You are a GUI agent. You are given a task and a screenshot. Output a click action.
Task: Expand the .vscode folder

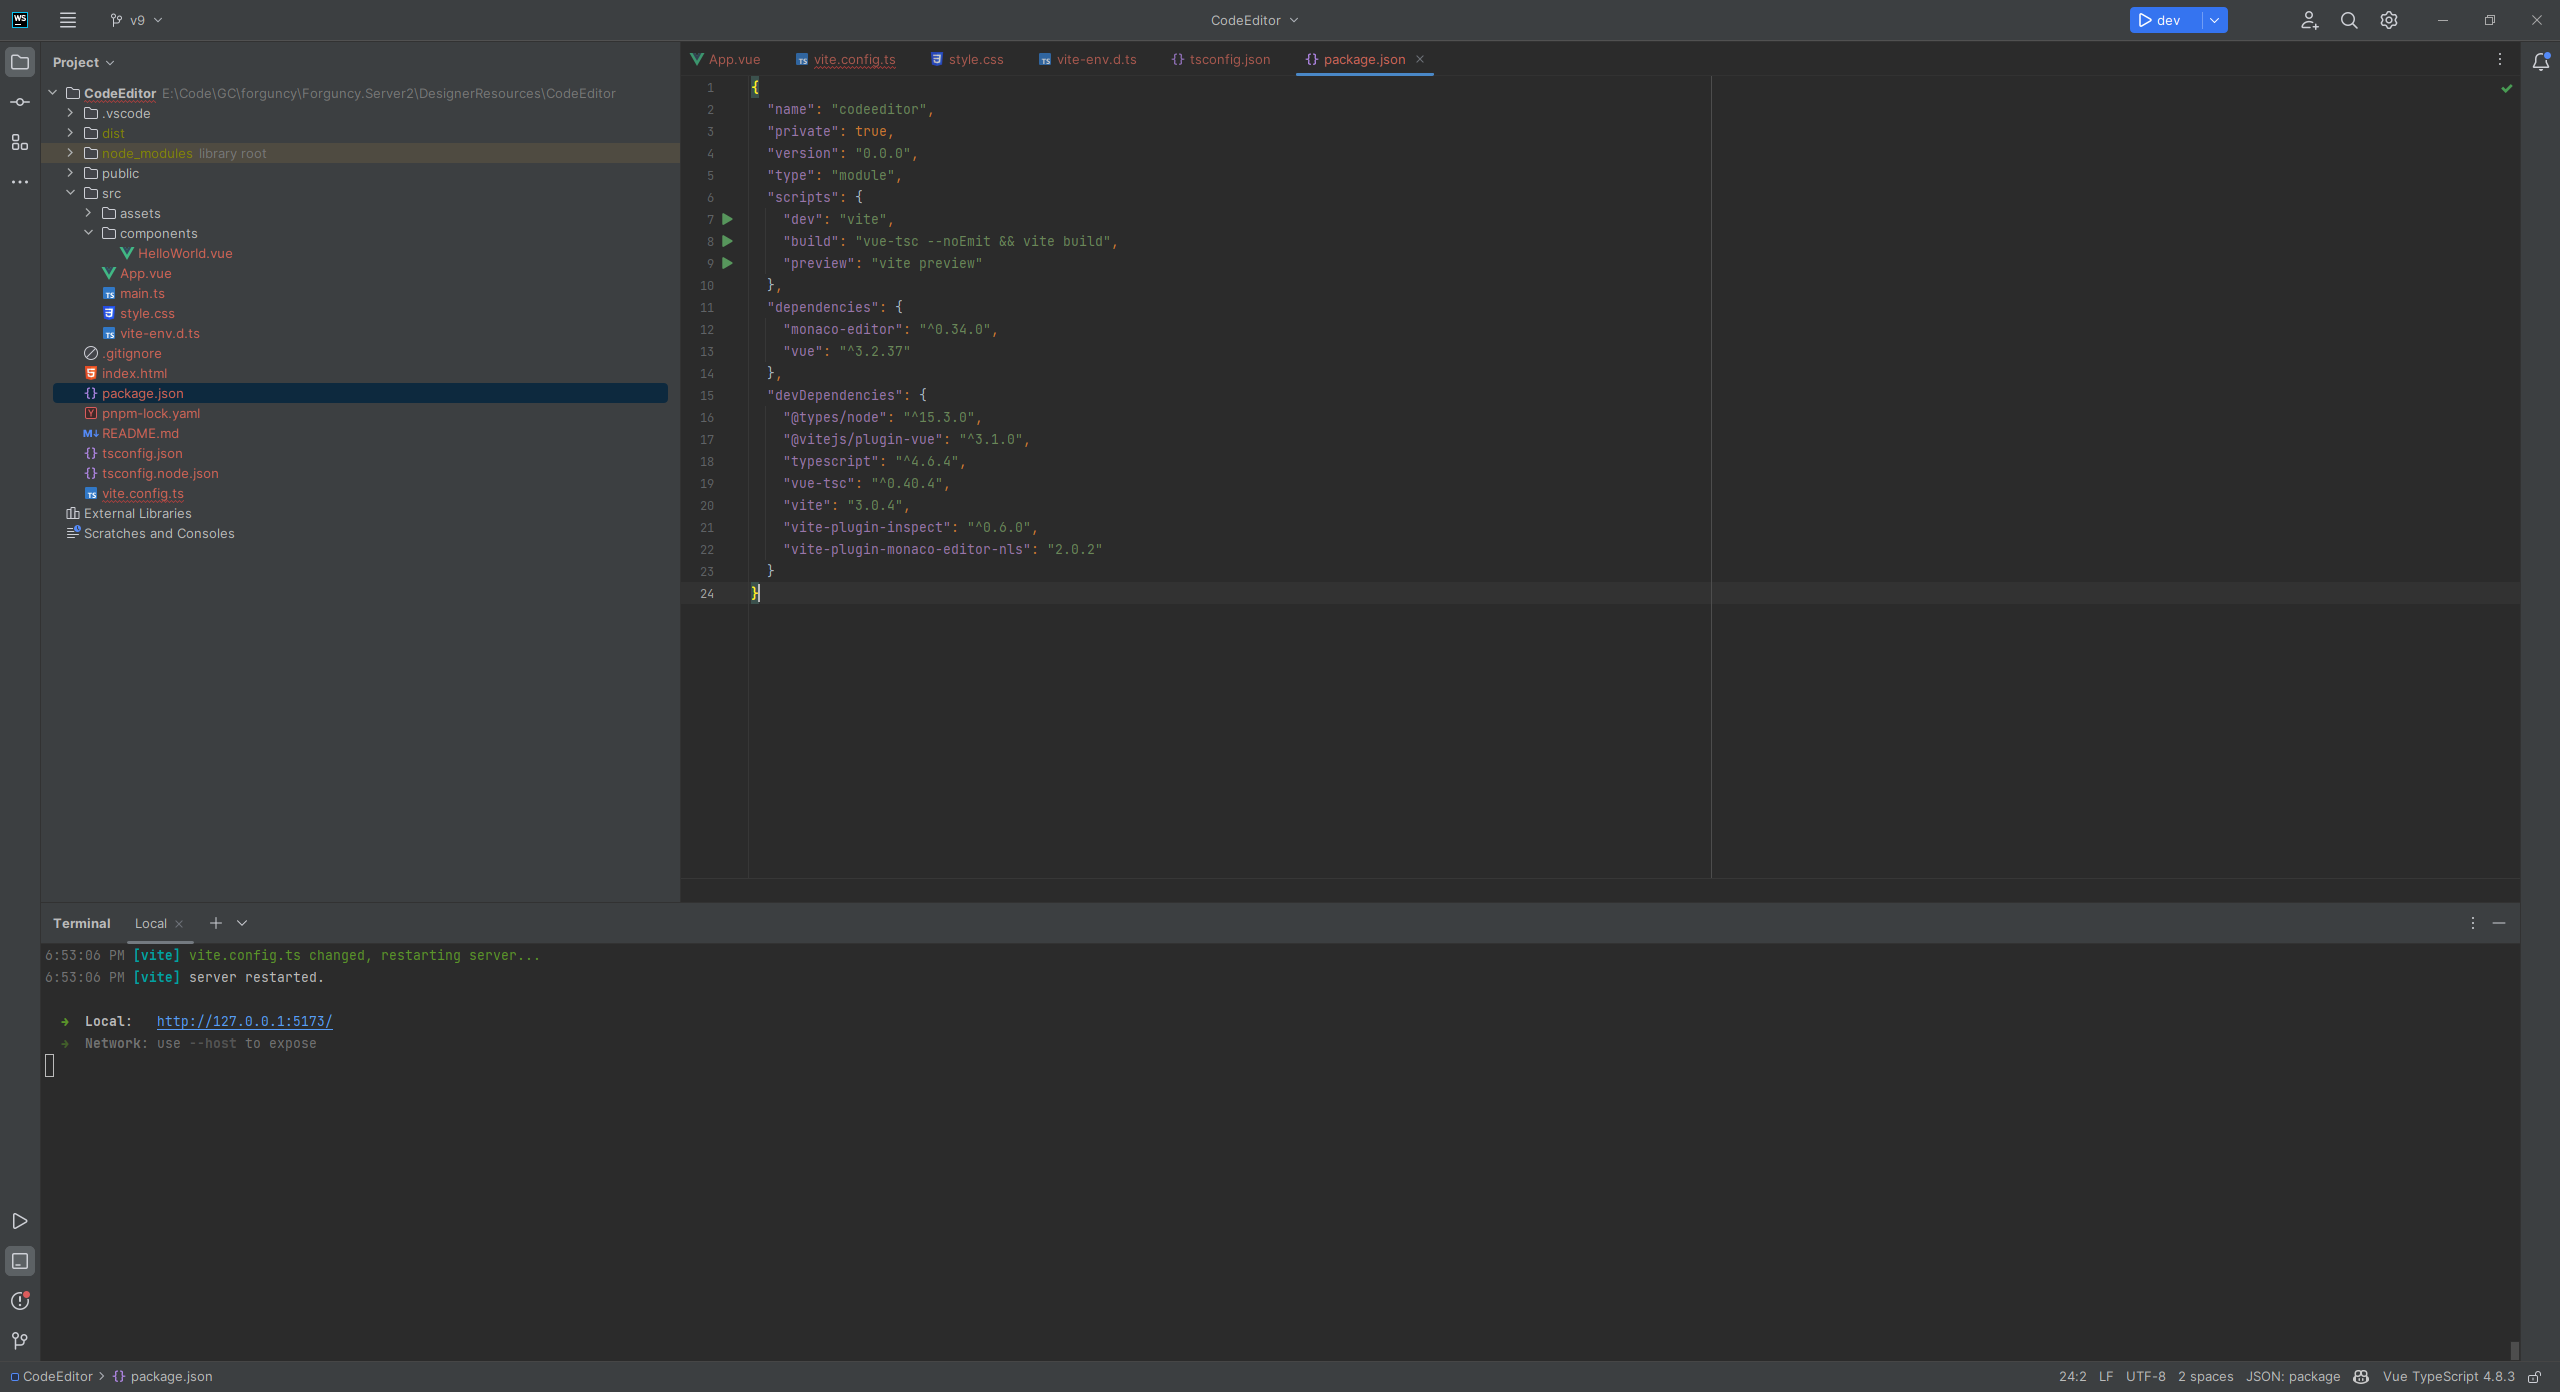(69, 113)
